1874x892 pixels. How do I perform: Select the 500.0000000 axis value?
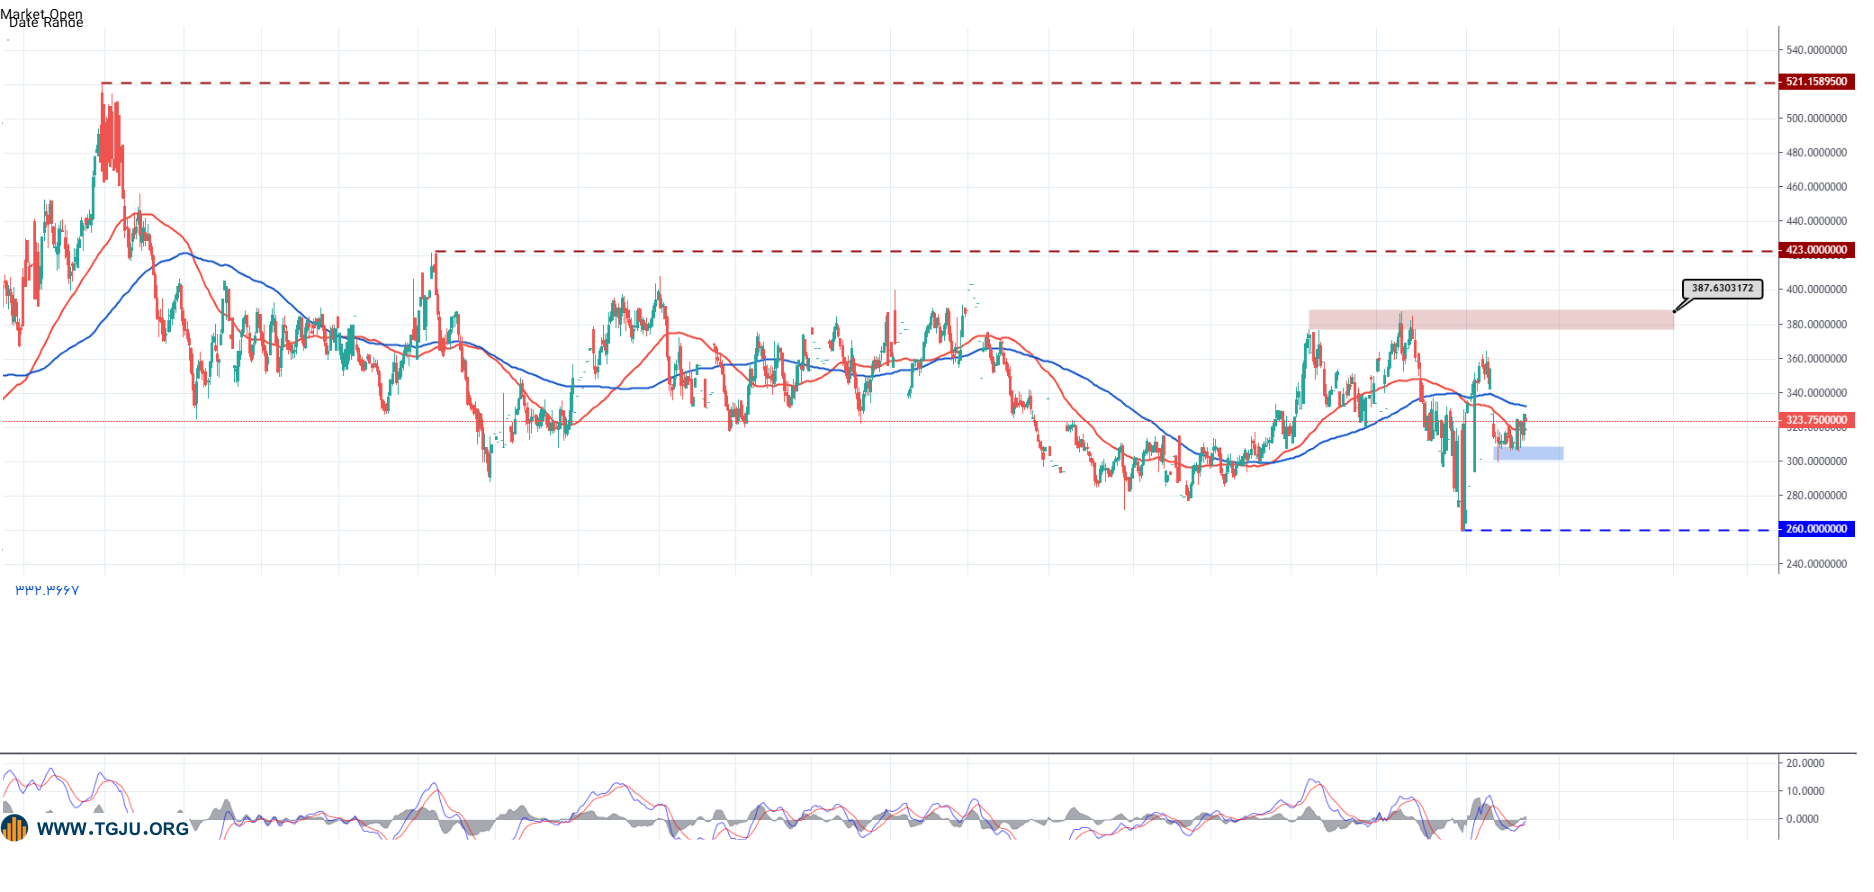(1816, 118)
